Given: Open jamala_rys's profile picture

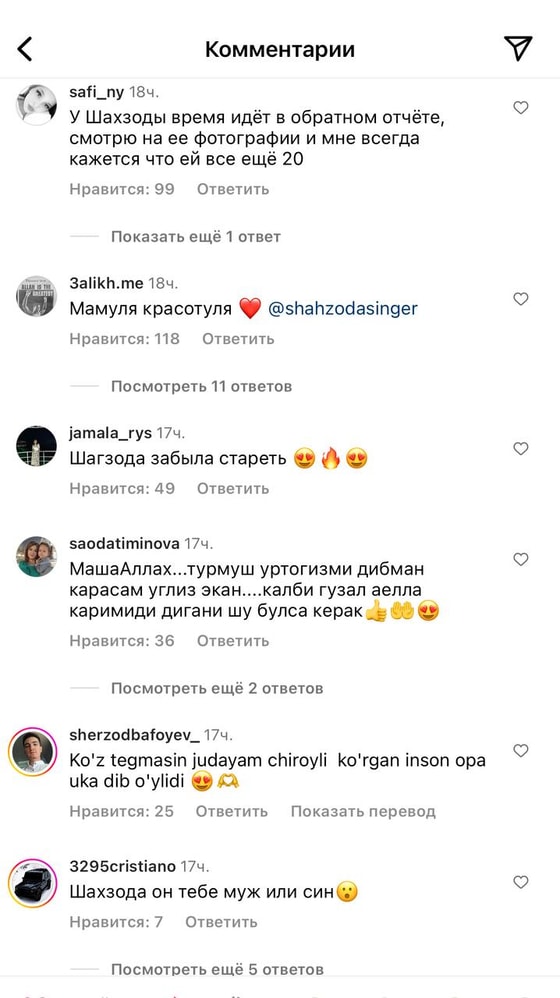Looking at the screenshot, I should [36, 446].
